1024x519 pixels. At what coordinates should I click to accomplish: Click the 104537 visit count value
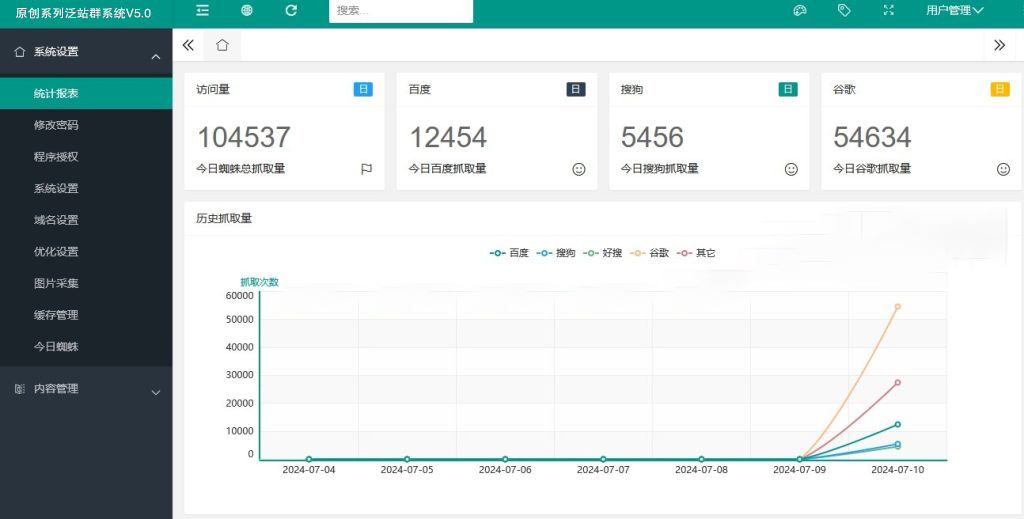click(244, 137)
